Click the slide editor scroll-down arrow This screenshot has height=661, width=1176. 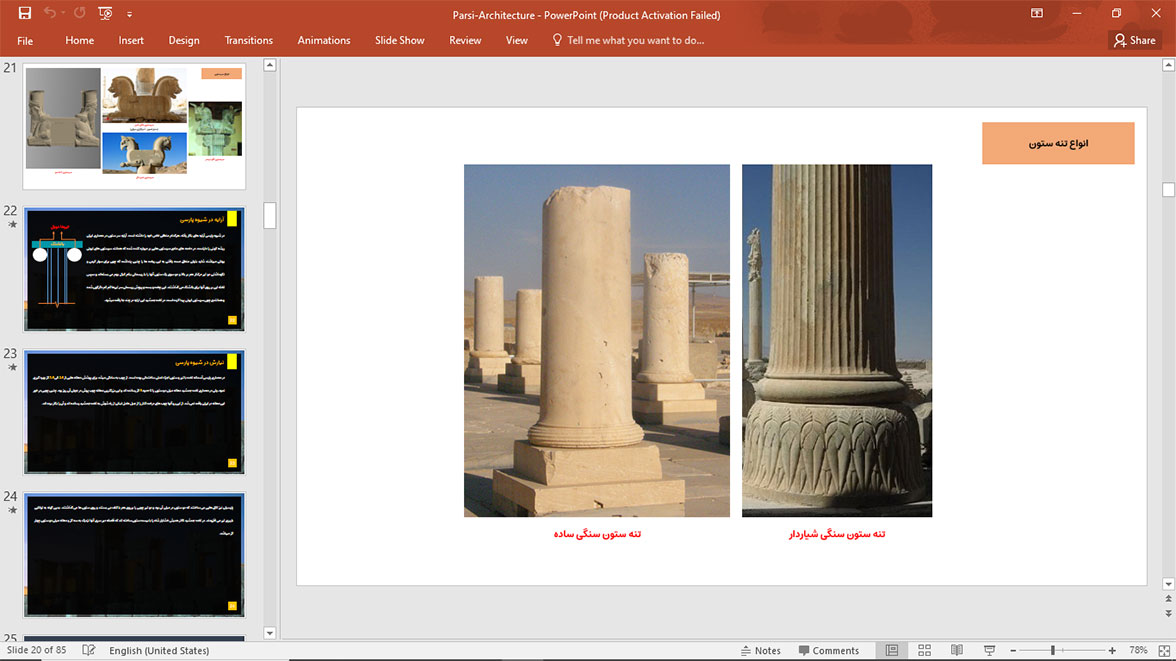coord(1168,584)
